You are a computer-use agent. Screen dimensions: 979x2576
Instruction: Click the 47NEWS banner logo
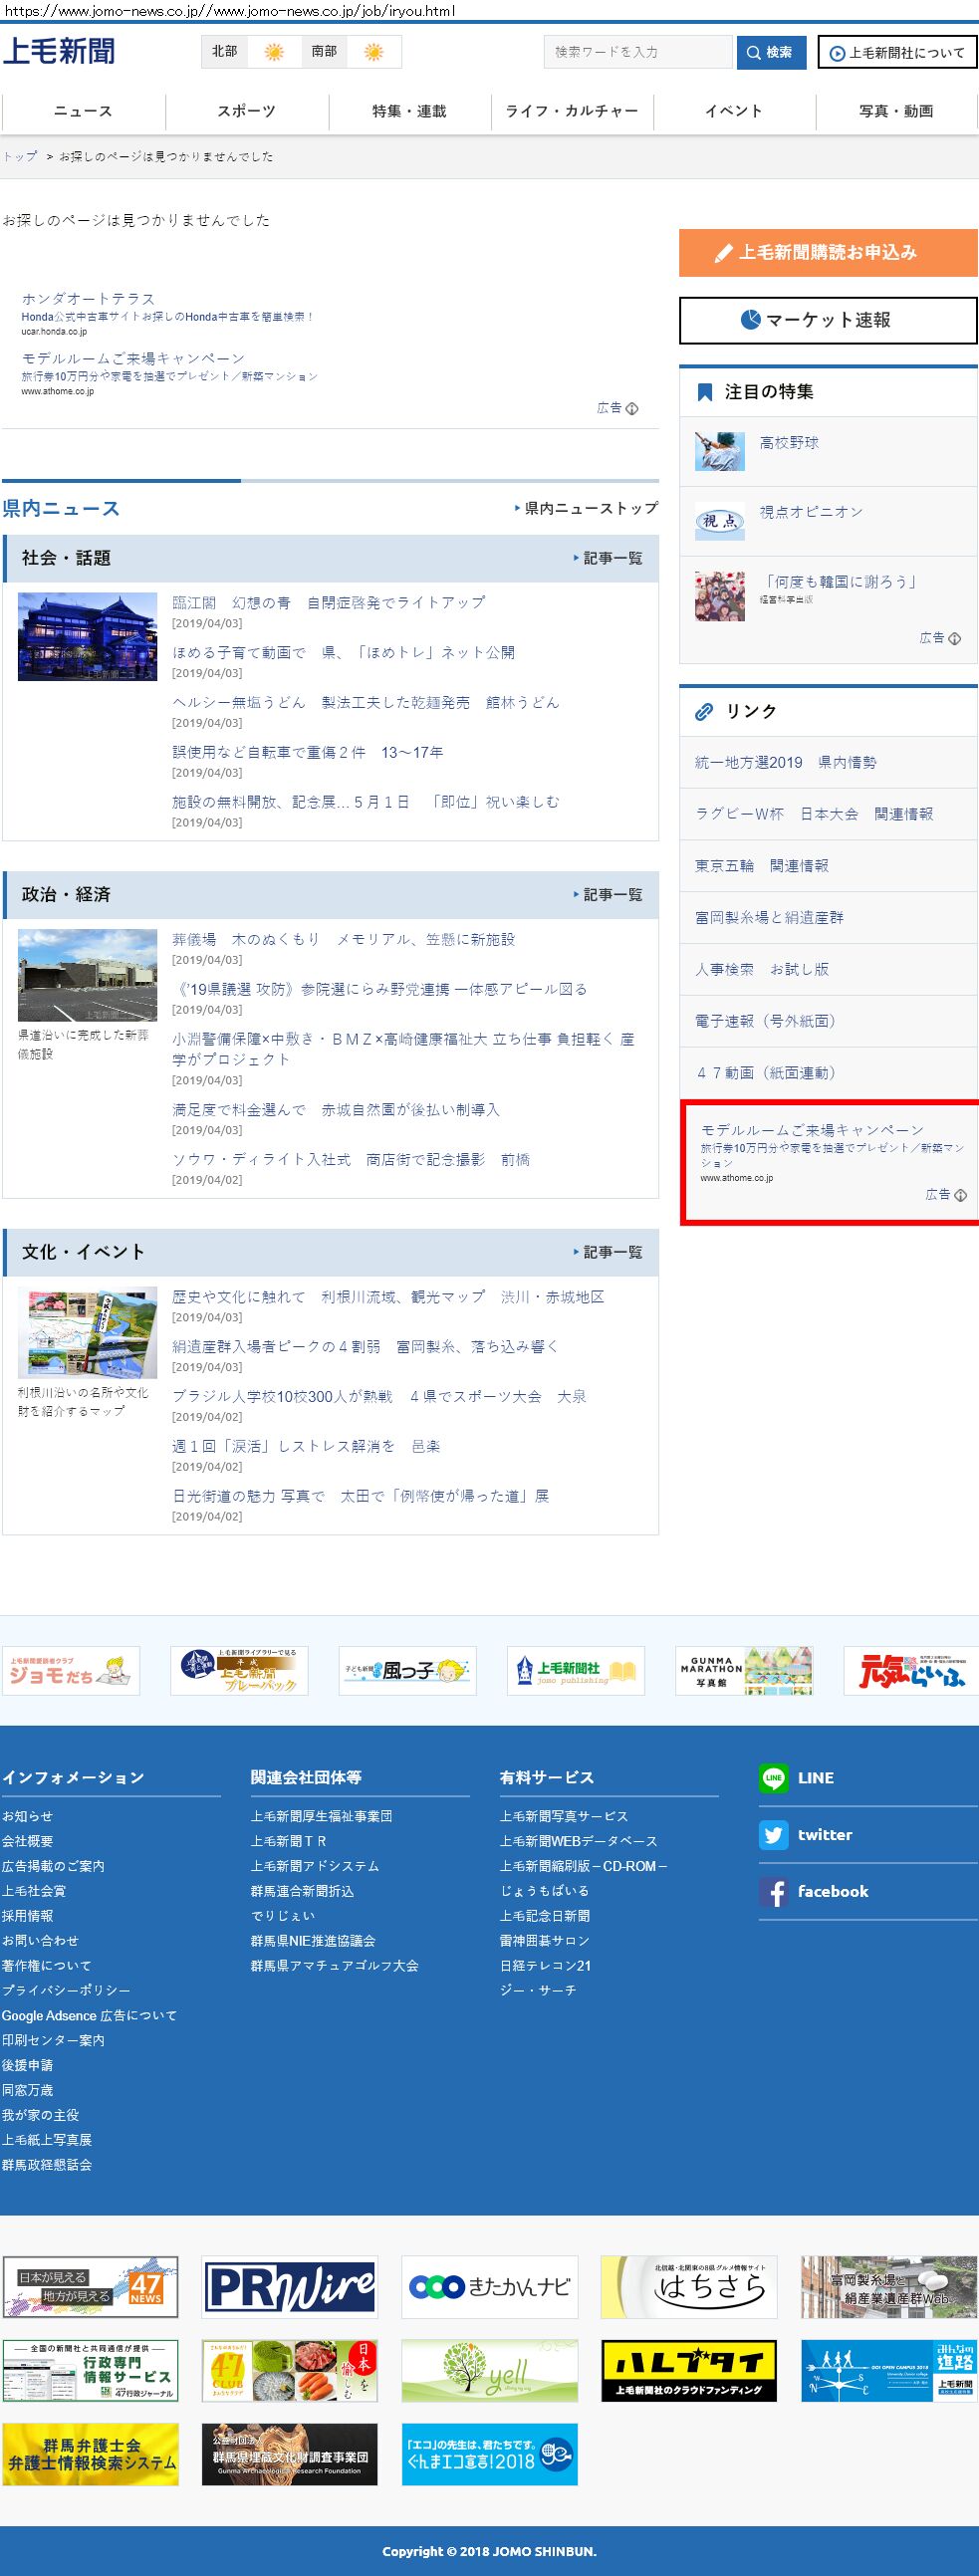(90, 2286)
